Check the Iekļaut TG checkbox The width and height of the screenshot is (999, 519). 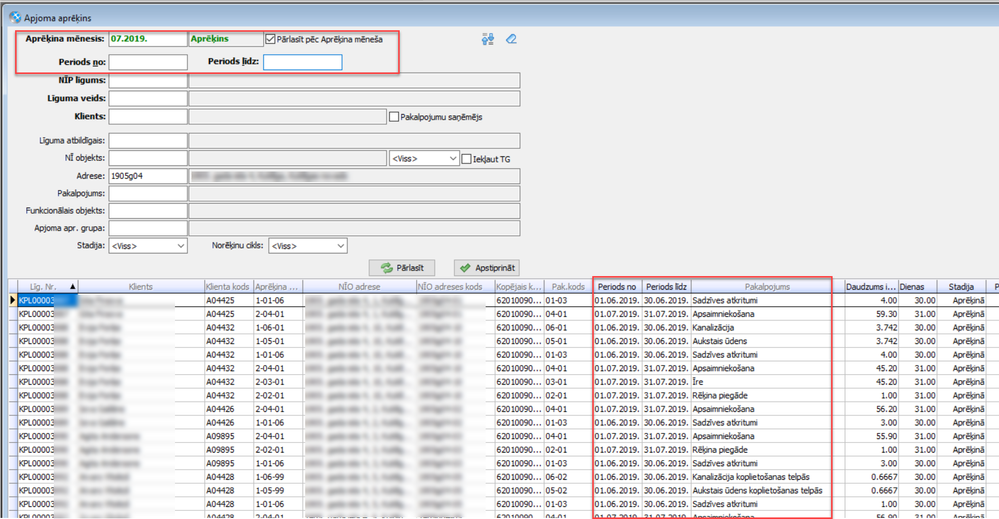point(466,159)
